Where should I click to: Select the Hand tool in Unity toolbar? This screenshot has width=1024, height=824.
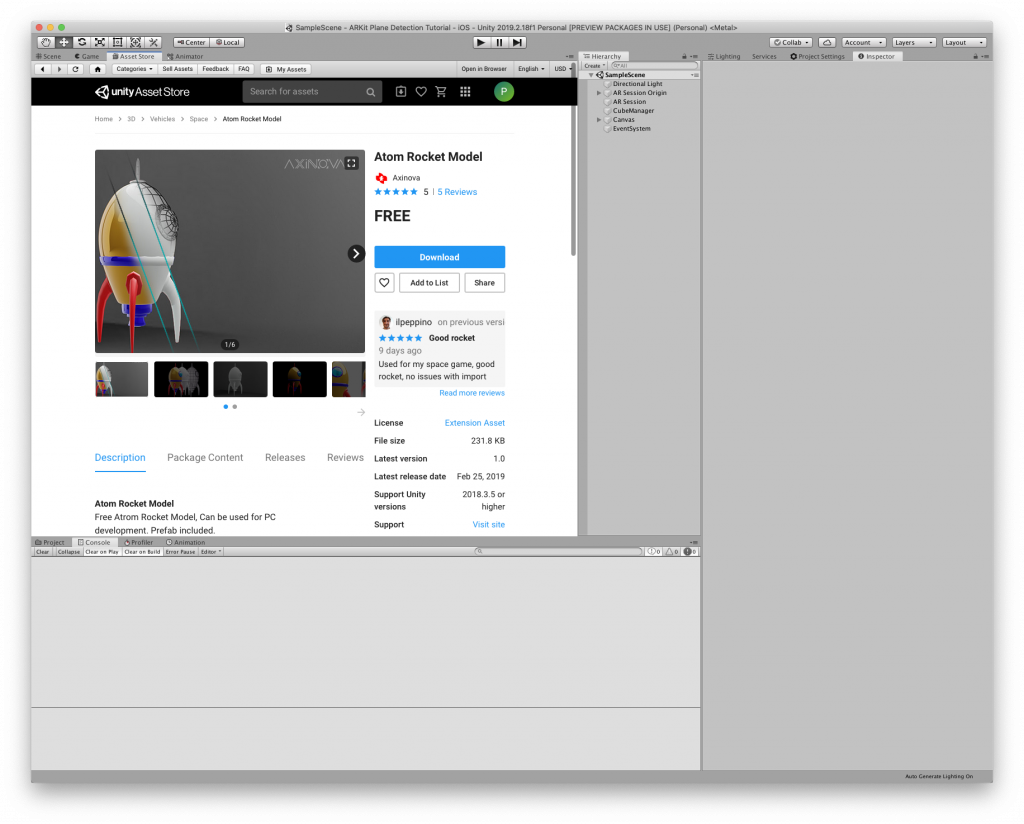[46, 42]
